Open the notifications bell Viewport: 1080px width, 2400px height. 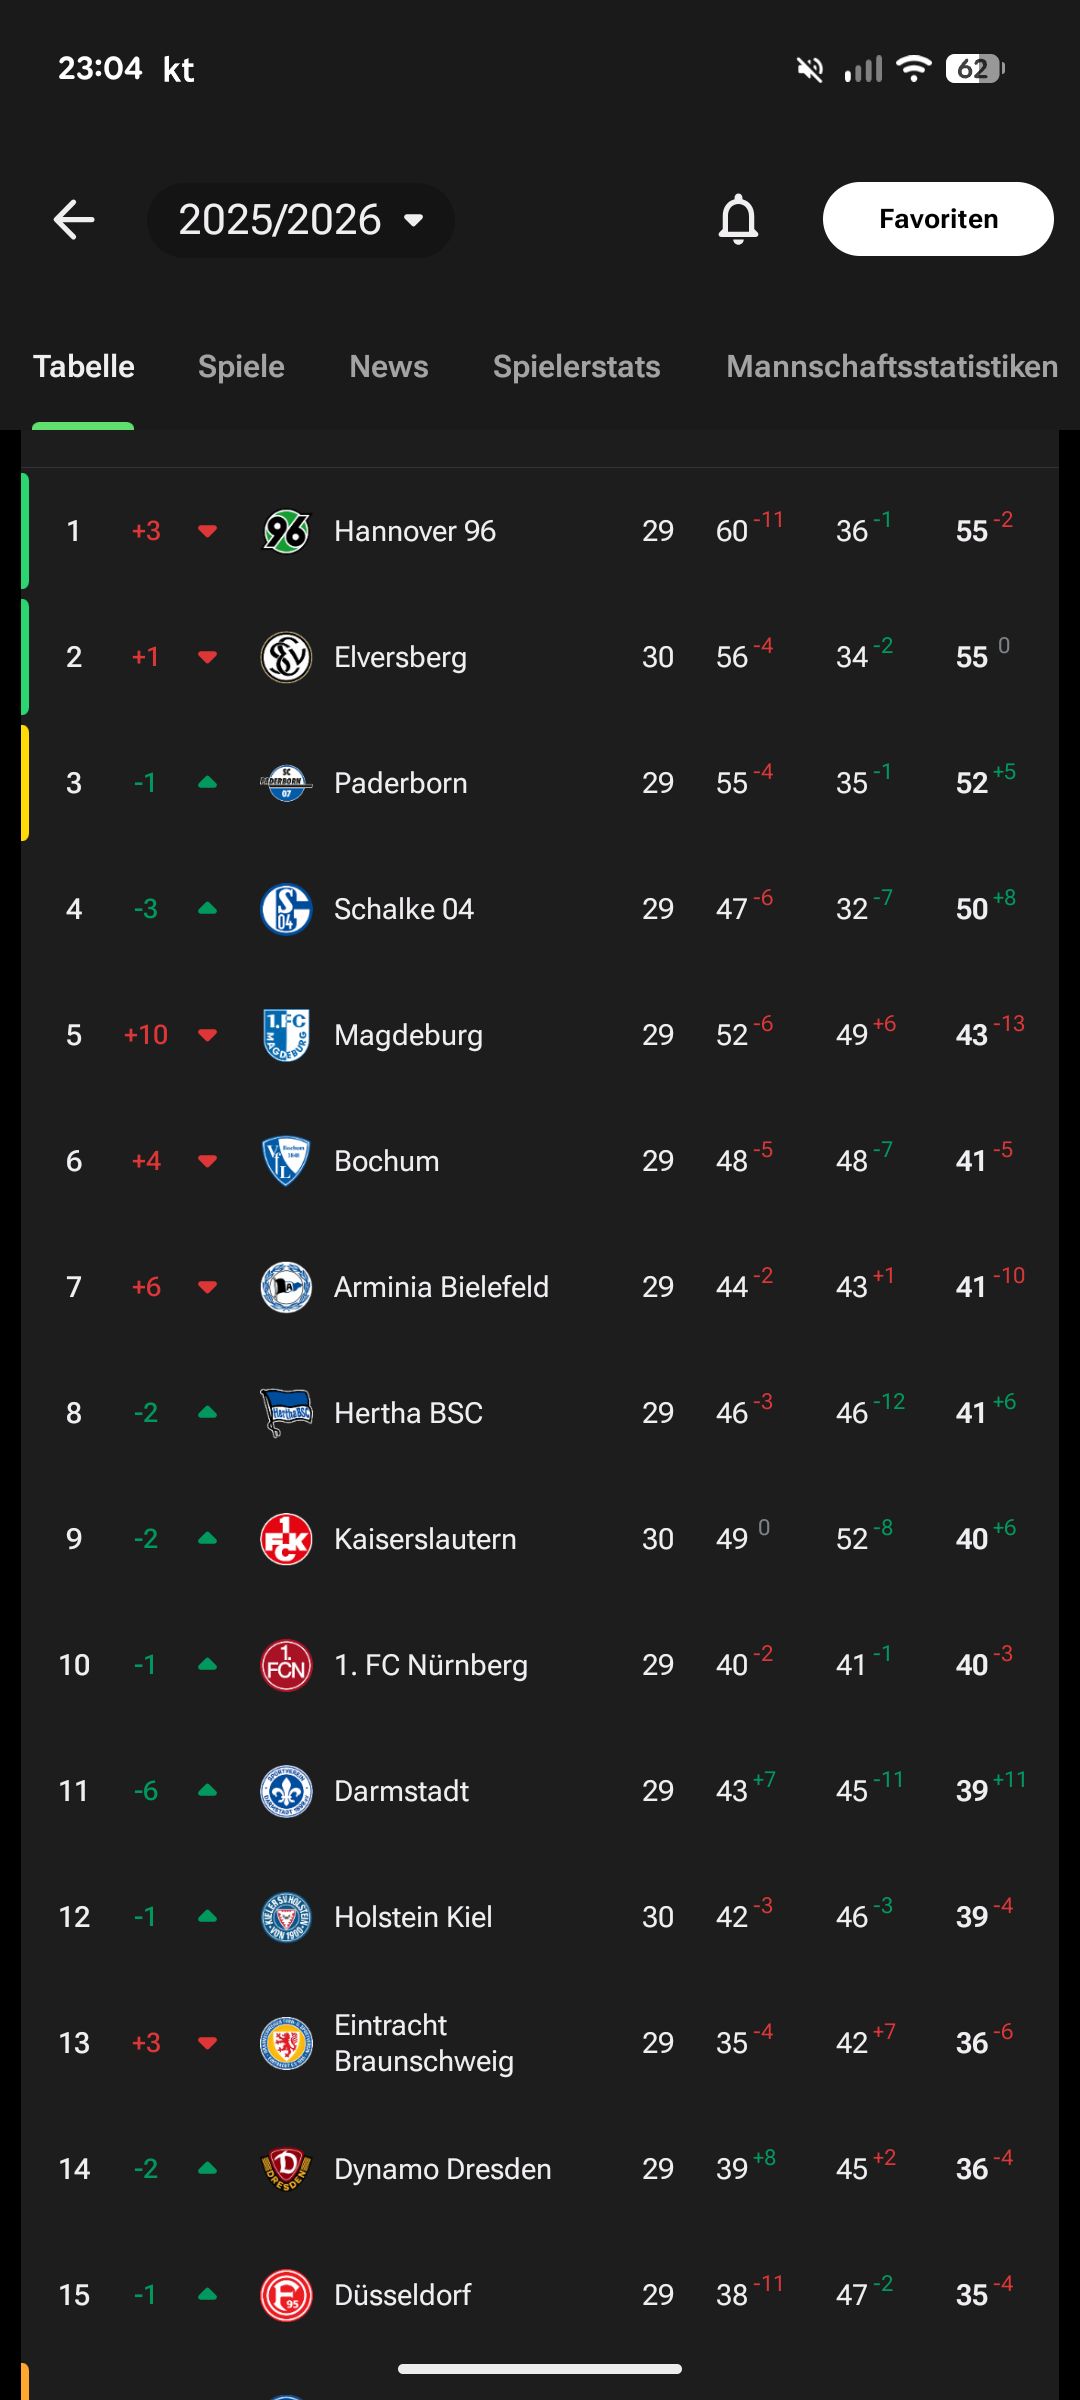coord(738,220)
